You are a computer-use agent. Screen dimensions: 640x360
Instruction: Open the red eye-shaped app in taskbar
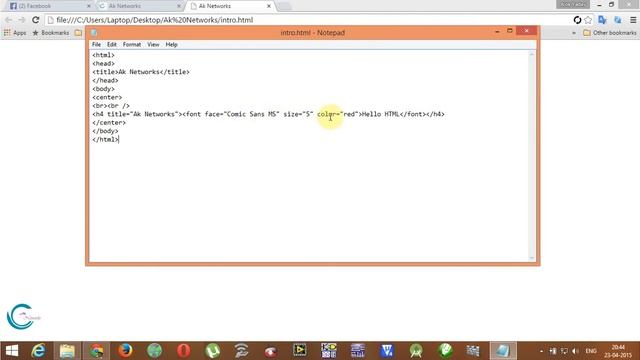point(271,351)
